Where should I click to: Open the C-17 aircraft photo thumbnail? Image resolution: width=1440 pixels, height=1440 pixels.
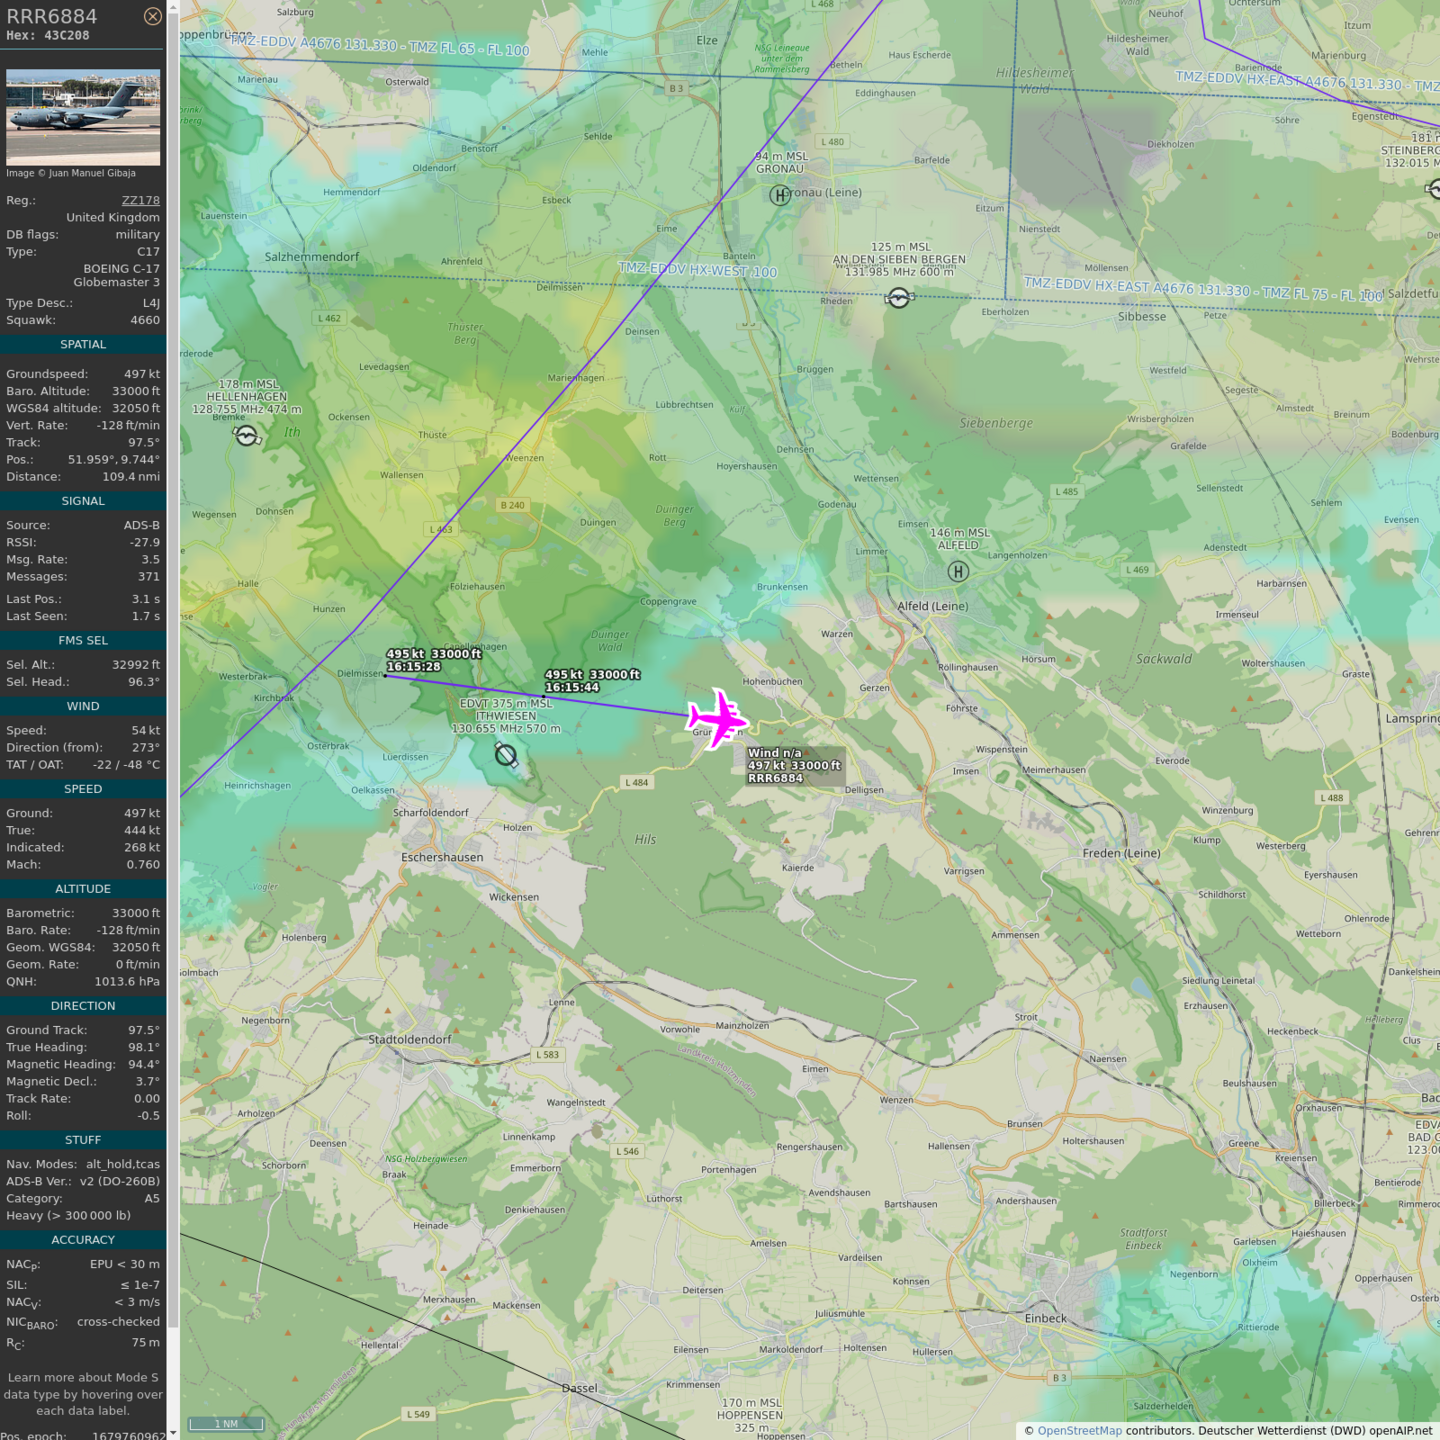pyautogui.click(x=83, y=117)
